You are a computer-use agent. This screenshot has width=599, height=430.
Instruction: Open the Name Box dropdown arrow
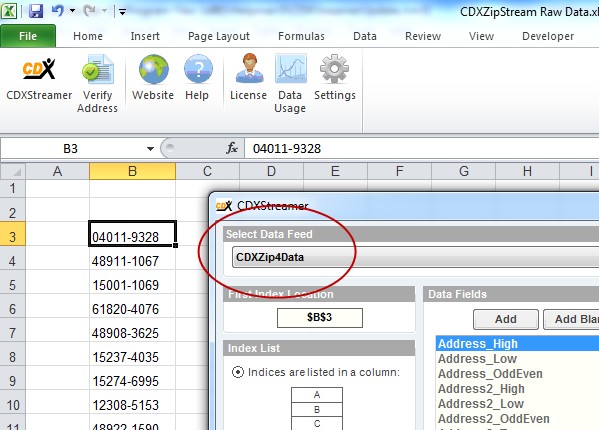tap(150, 149)
